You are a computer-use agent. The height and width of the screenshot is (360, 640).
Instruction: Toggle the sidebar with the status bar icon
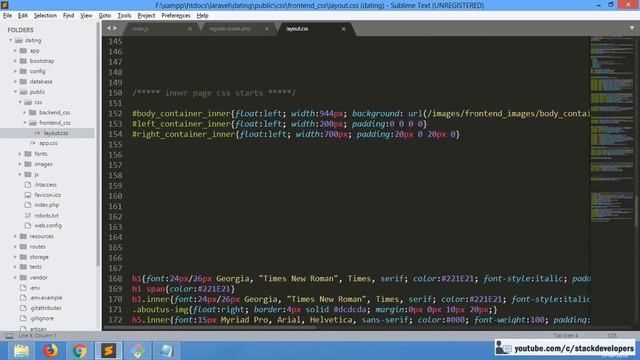point(9,336)
